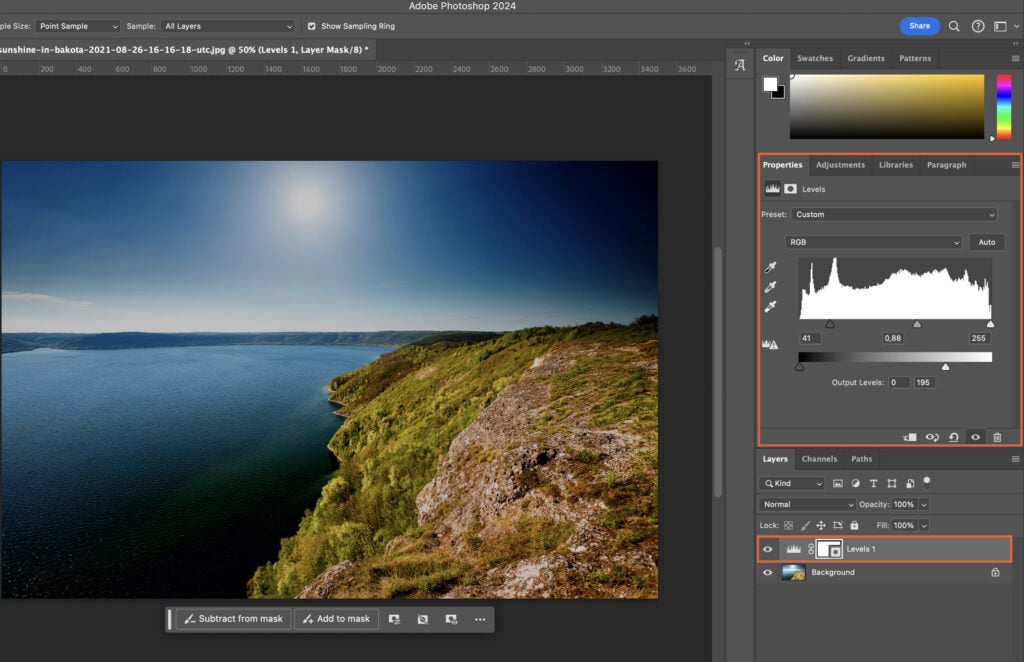Click the Output Levels 195 input field

[924, 382]
